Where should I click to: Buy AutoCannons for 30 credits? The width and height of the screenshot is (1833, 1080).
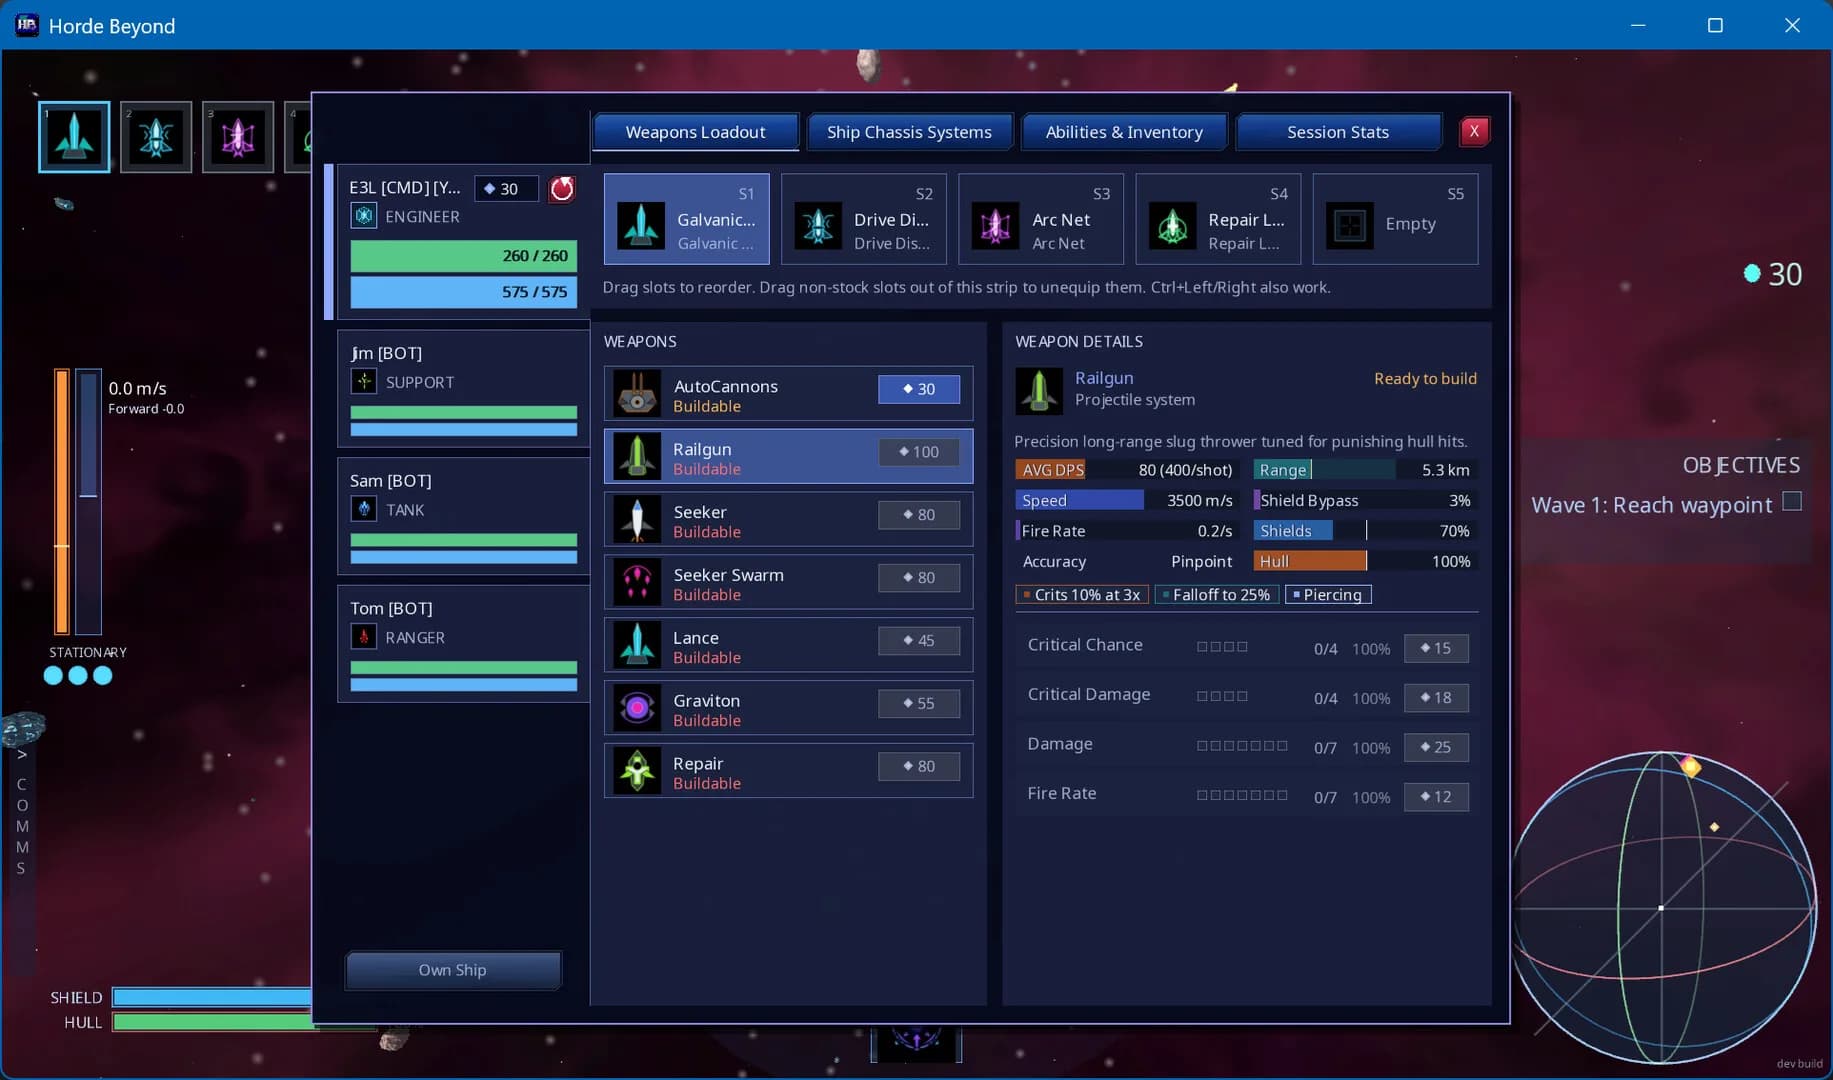tap(919, 389)
